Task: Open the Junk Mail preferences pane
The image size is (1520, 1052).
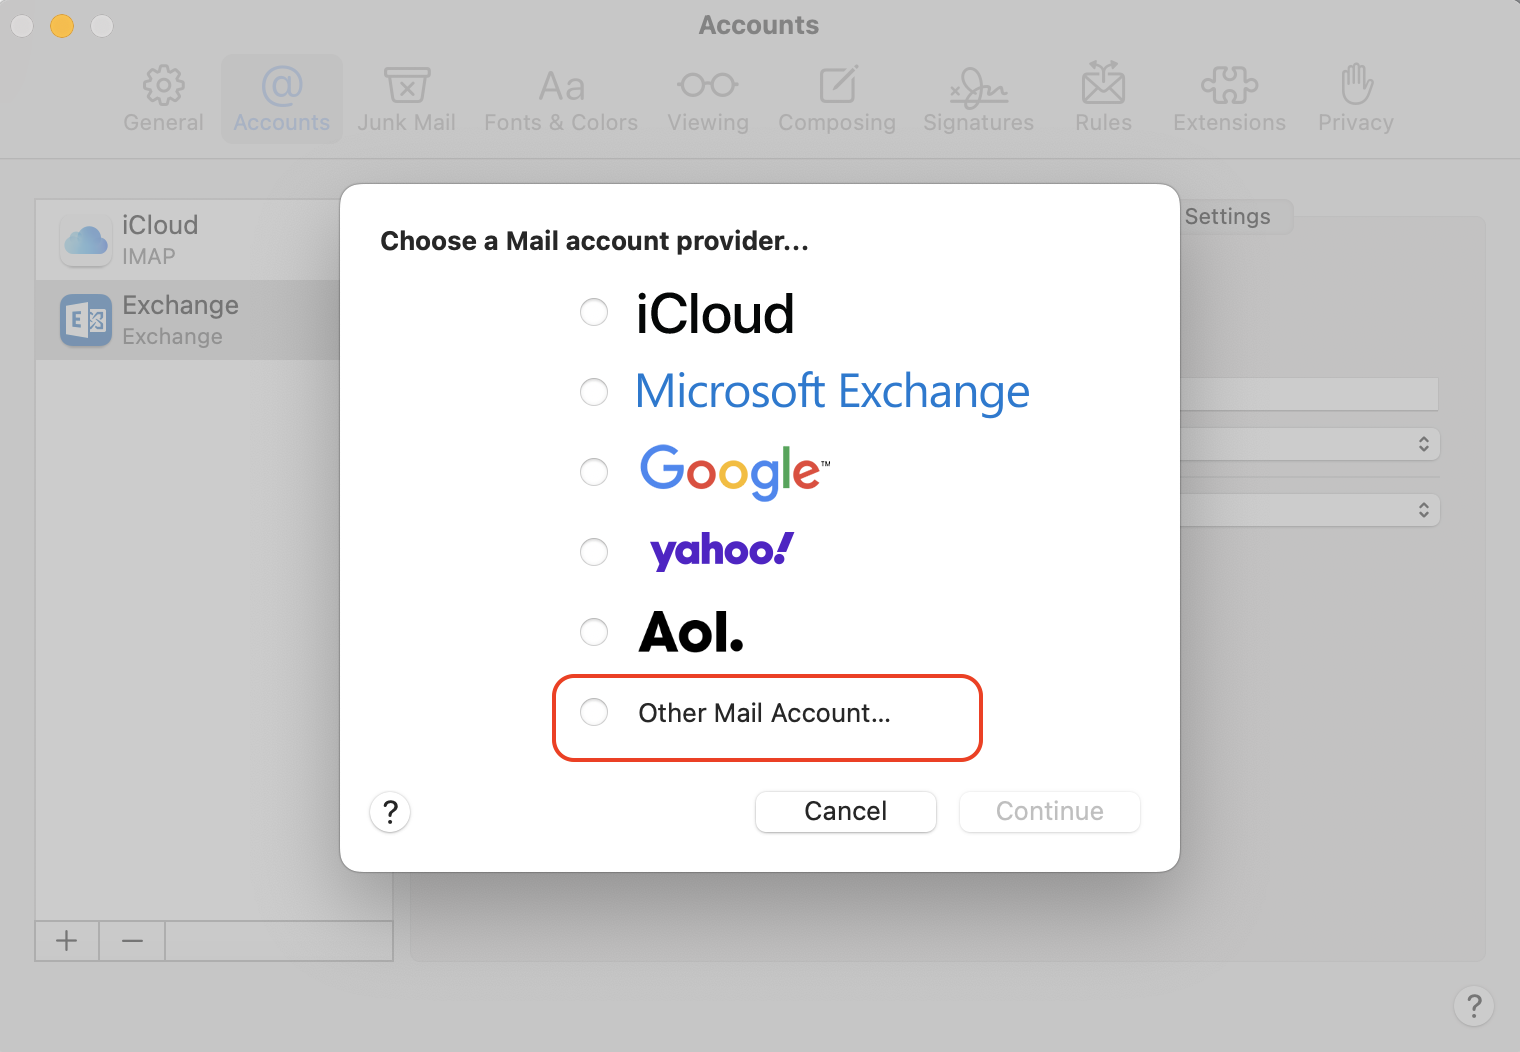Action: 406,99
